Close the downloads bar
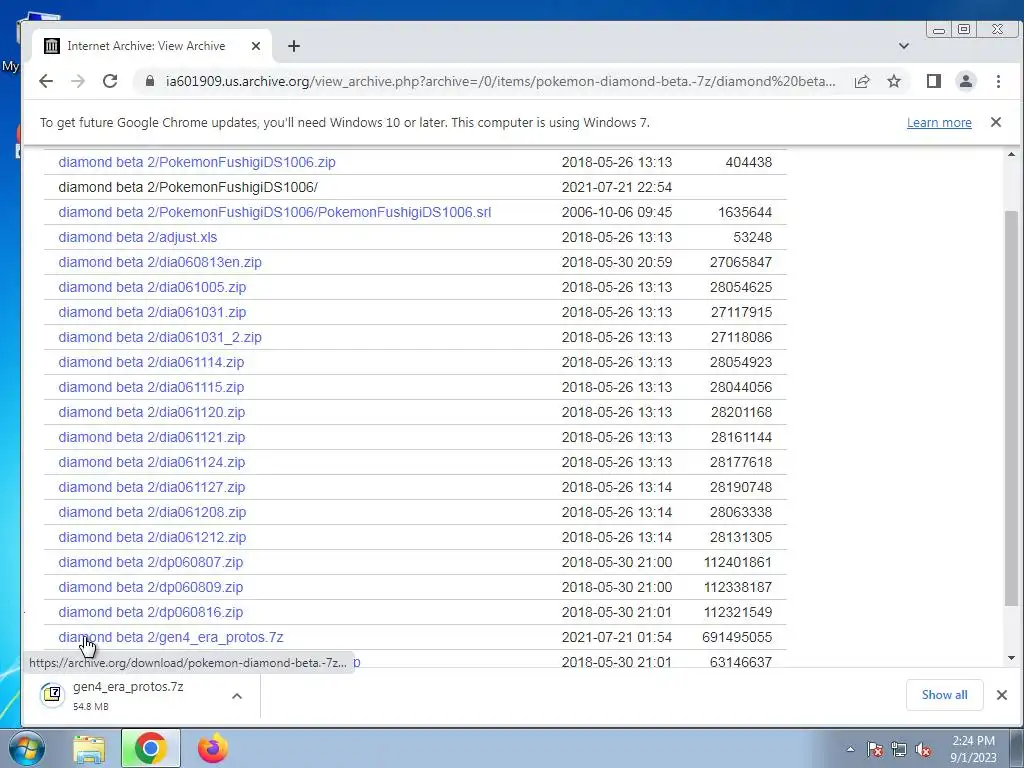This screenshot has width=1024, height=768. [1002, 695]
